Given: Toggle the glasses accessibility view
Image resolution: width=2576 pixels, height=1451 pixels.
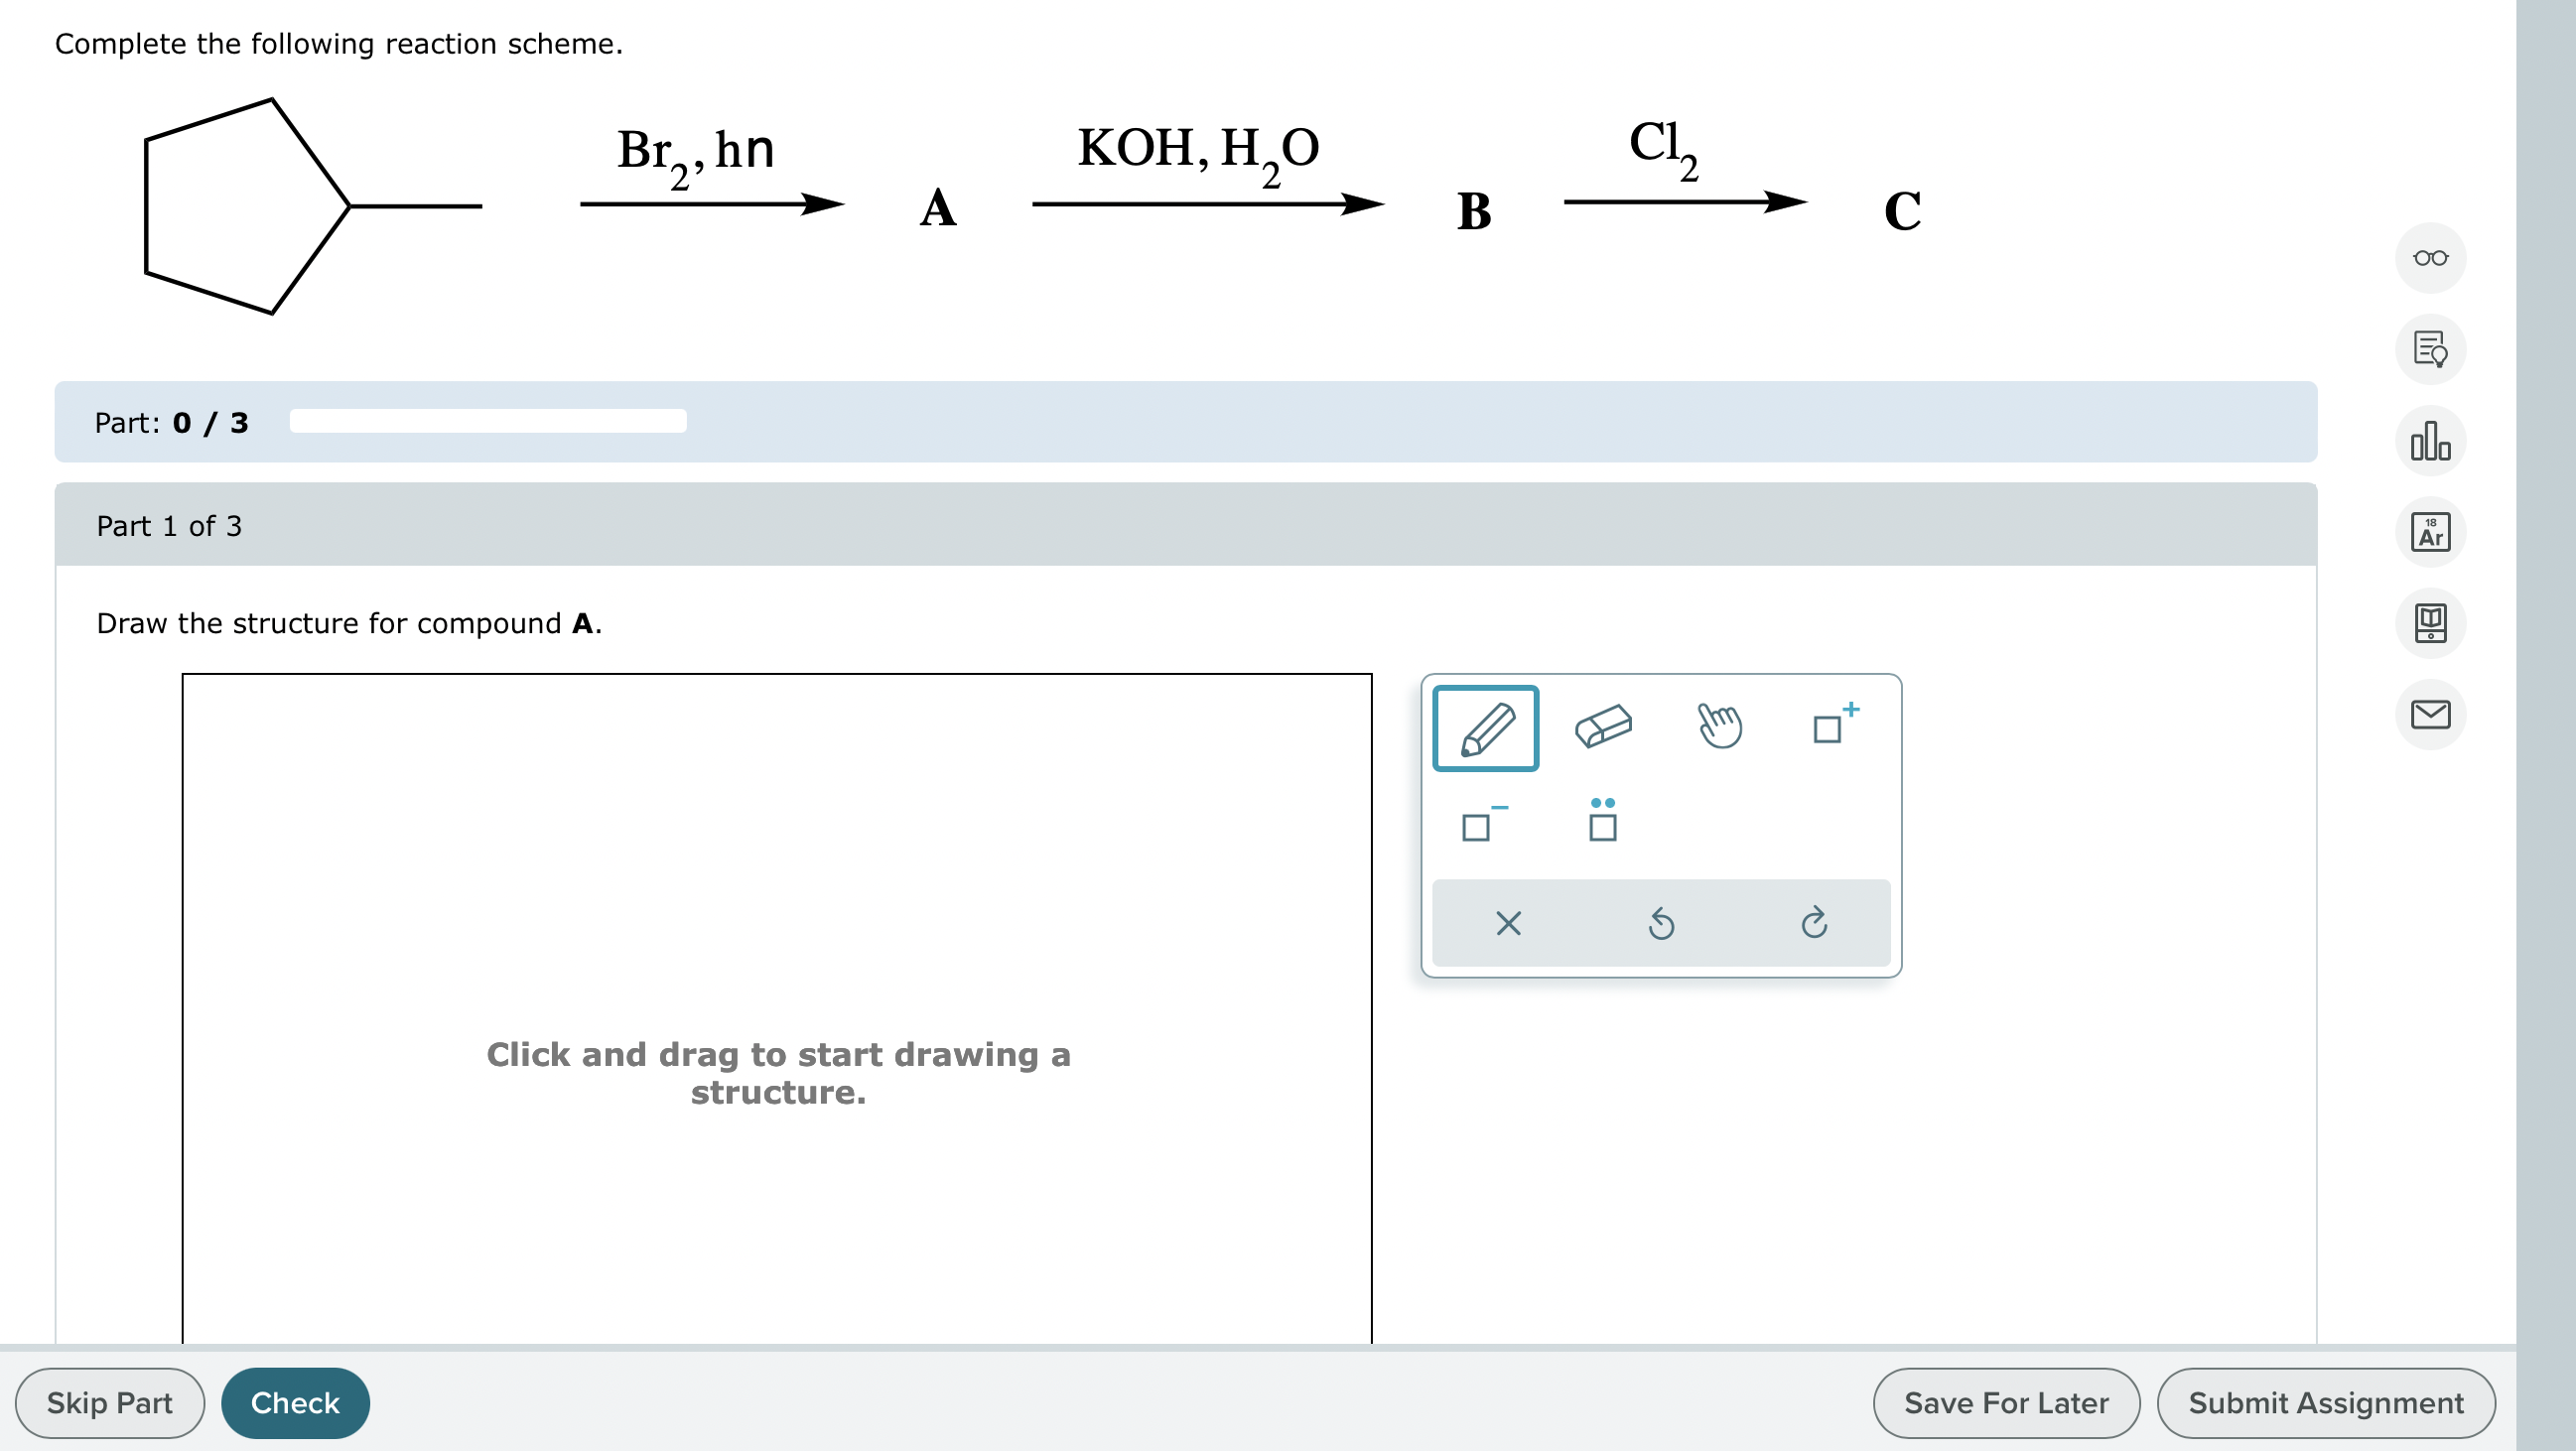Looking at the screenshot, I should (x=2430, y=258).
